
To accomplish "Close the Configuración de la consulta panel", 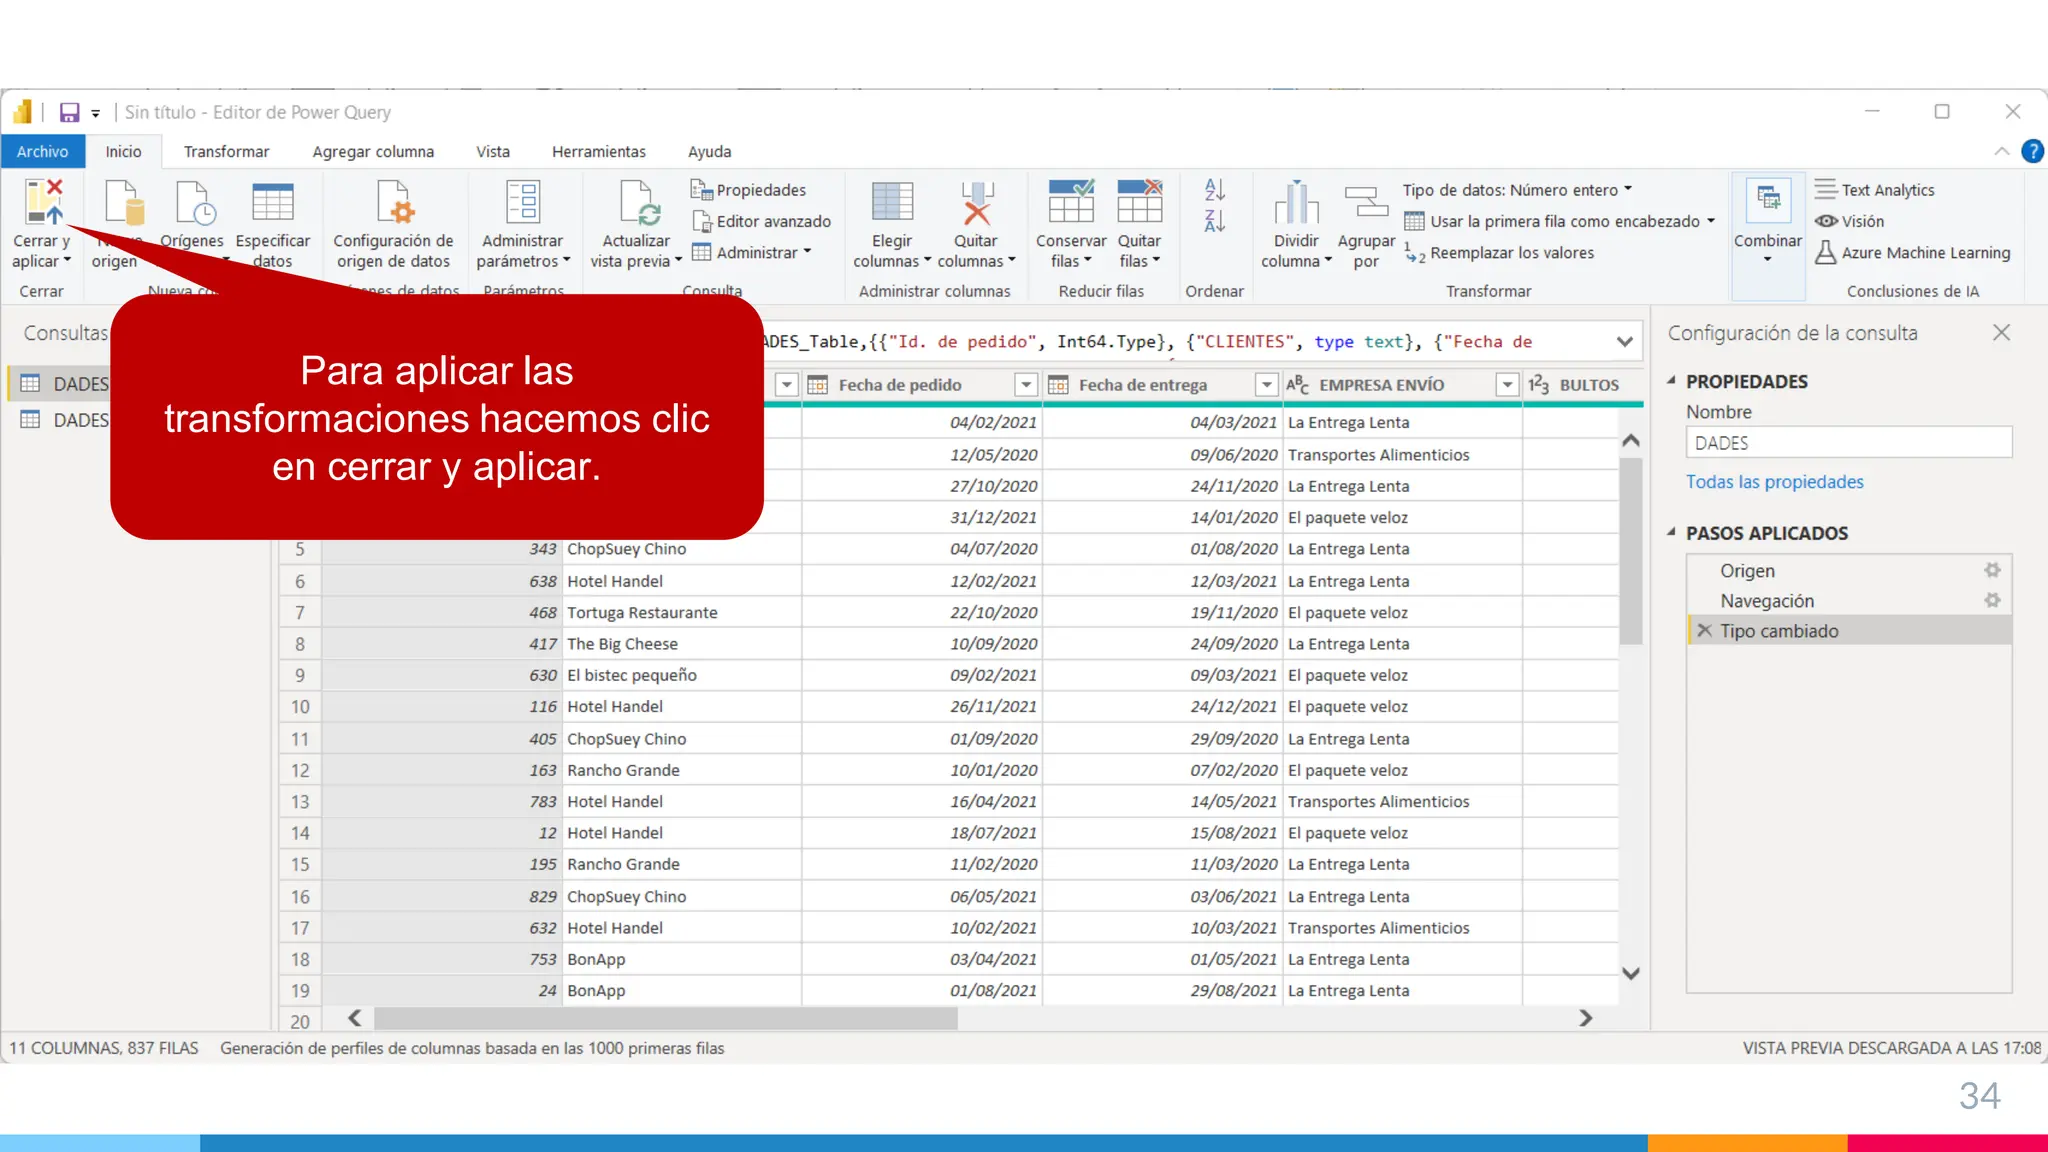I will coord(2001,333).
